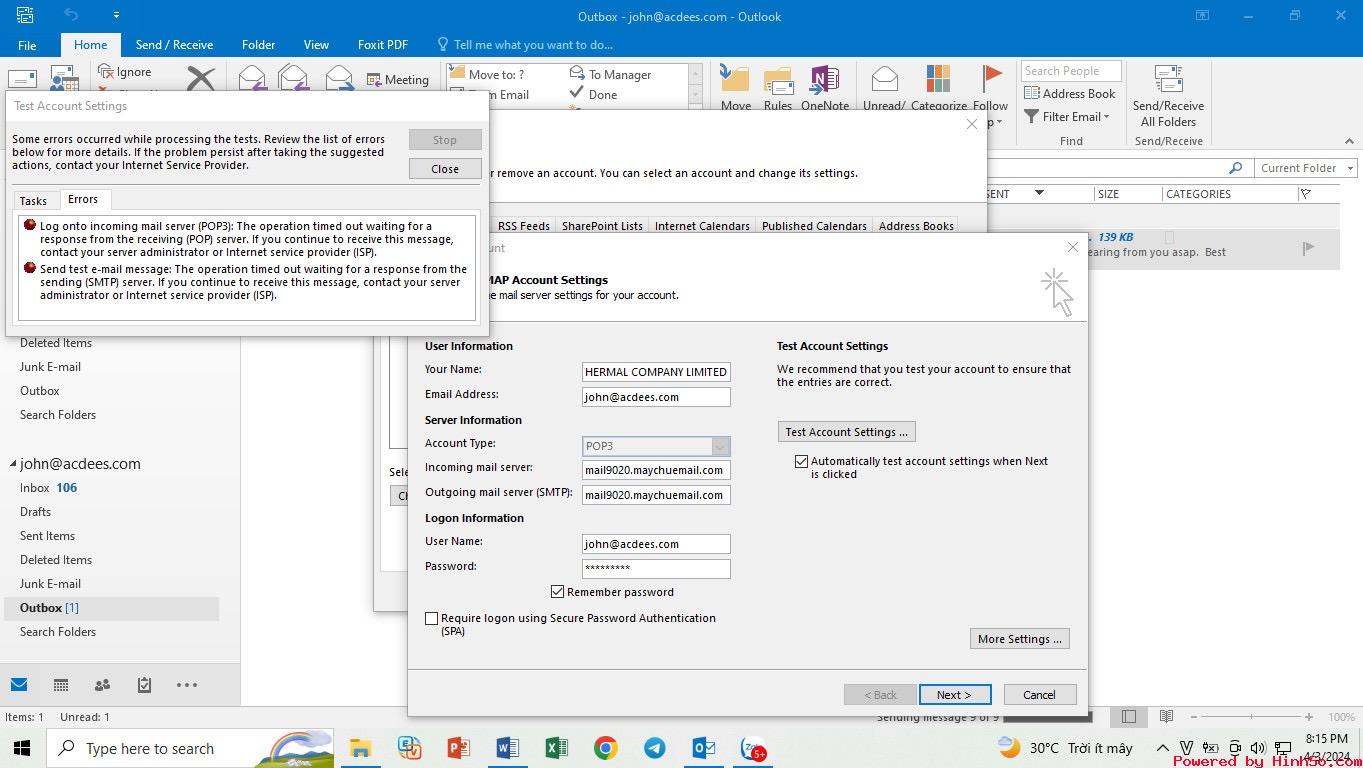The width and height of the screenshot is (1363, 768).
Task: Open People view in navigation bar
Action: coord(102,685)
